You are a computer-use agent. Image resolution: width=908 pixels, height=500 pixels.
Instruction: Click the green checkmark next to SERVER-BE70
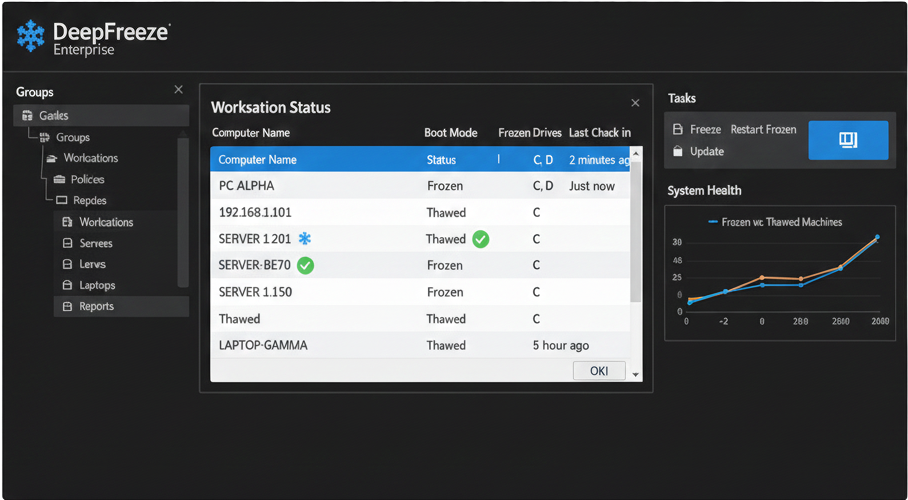306,265
